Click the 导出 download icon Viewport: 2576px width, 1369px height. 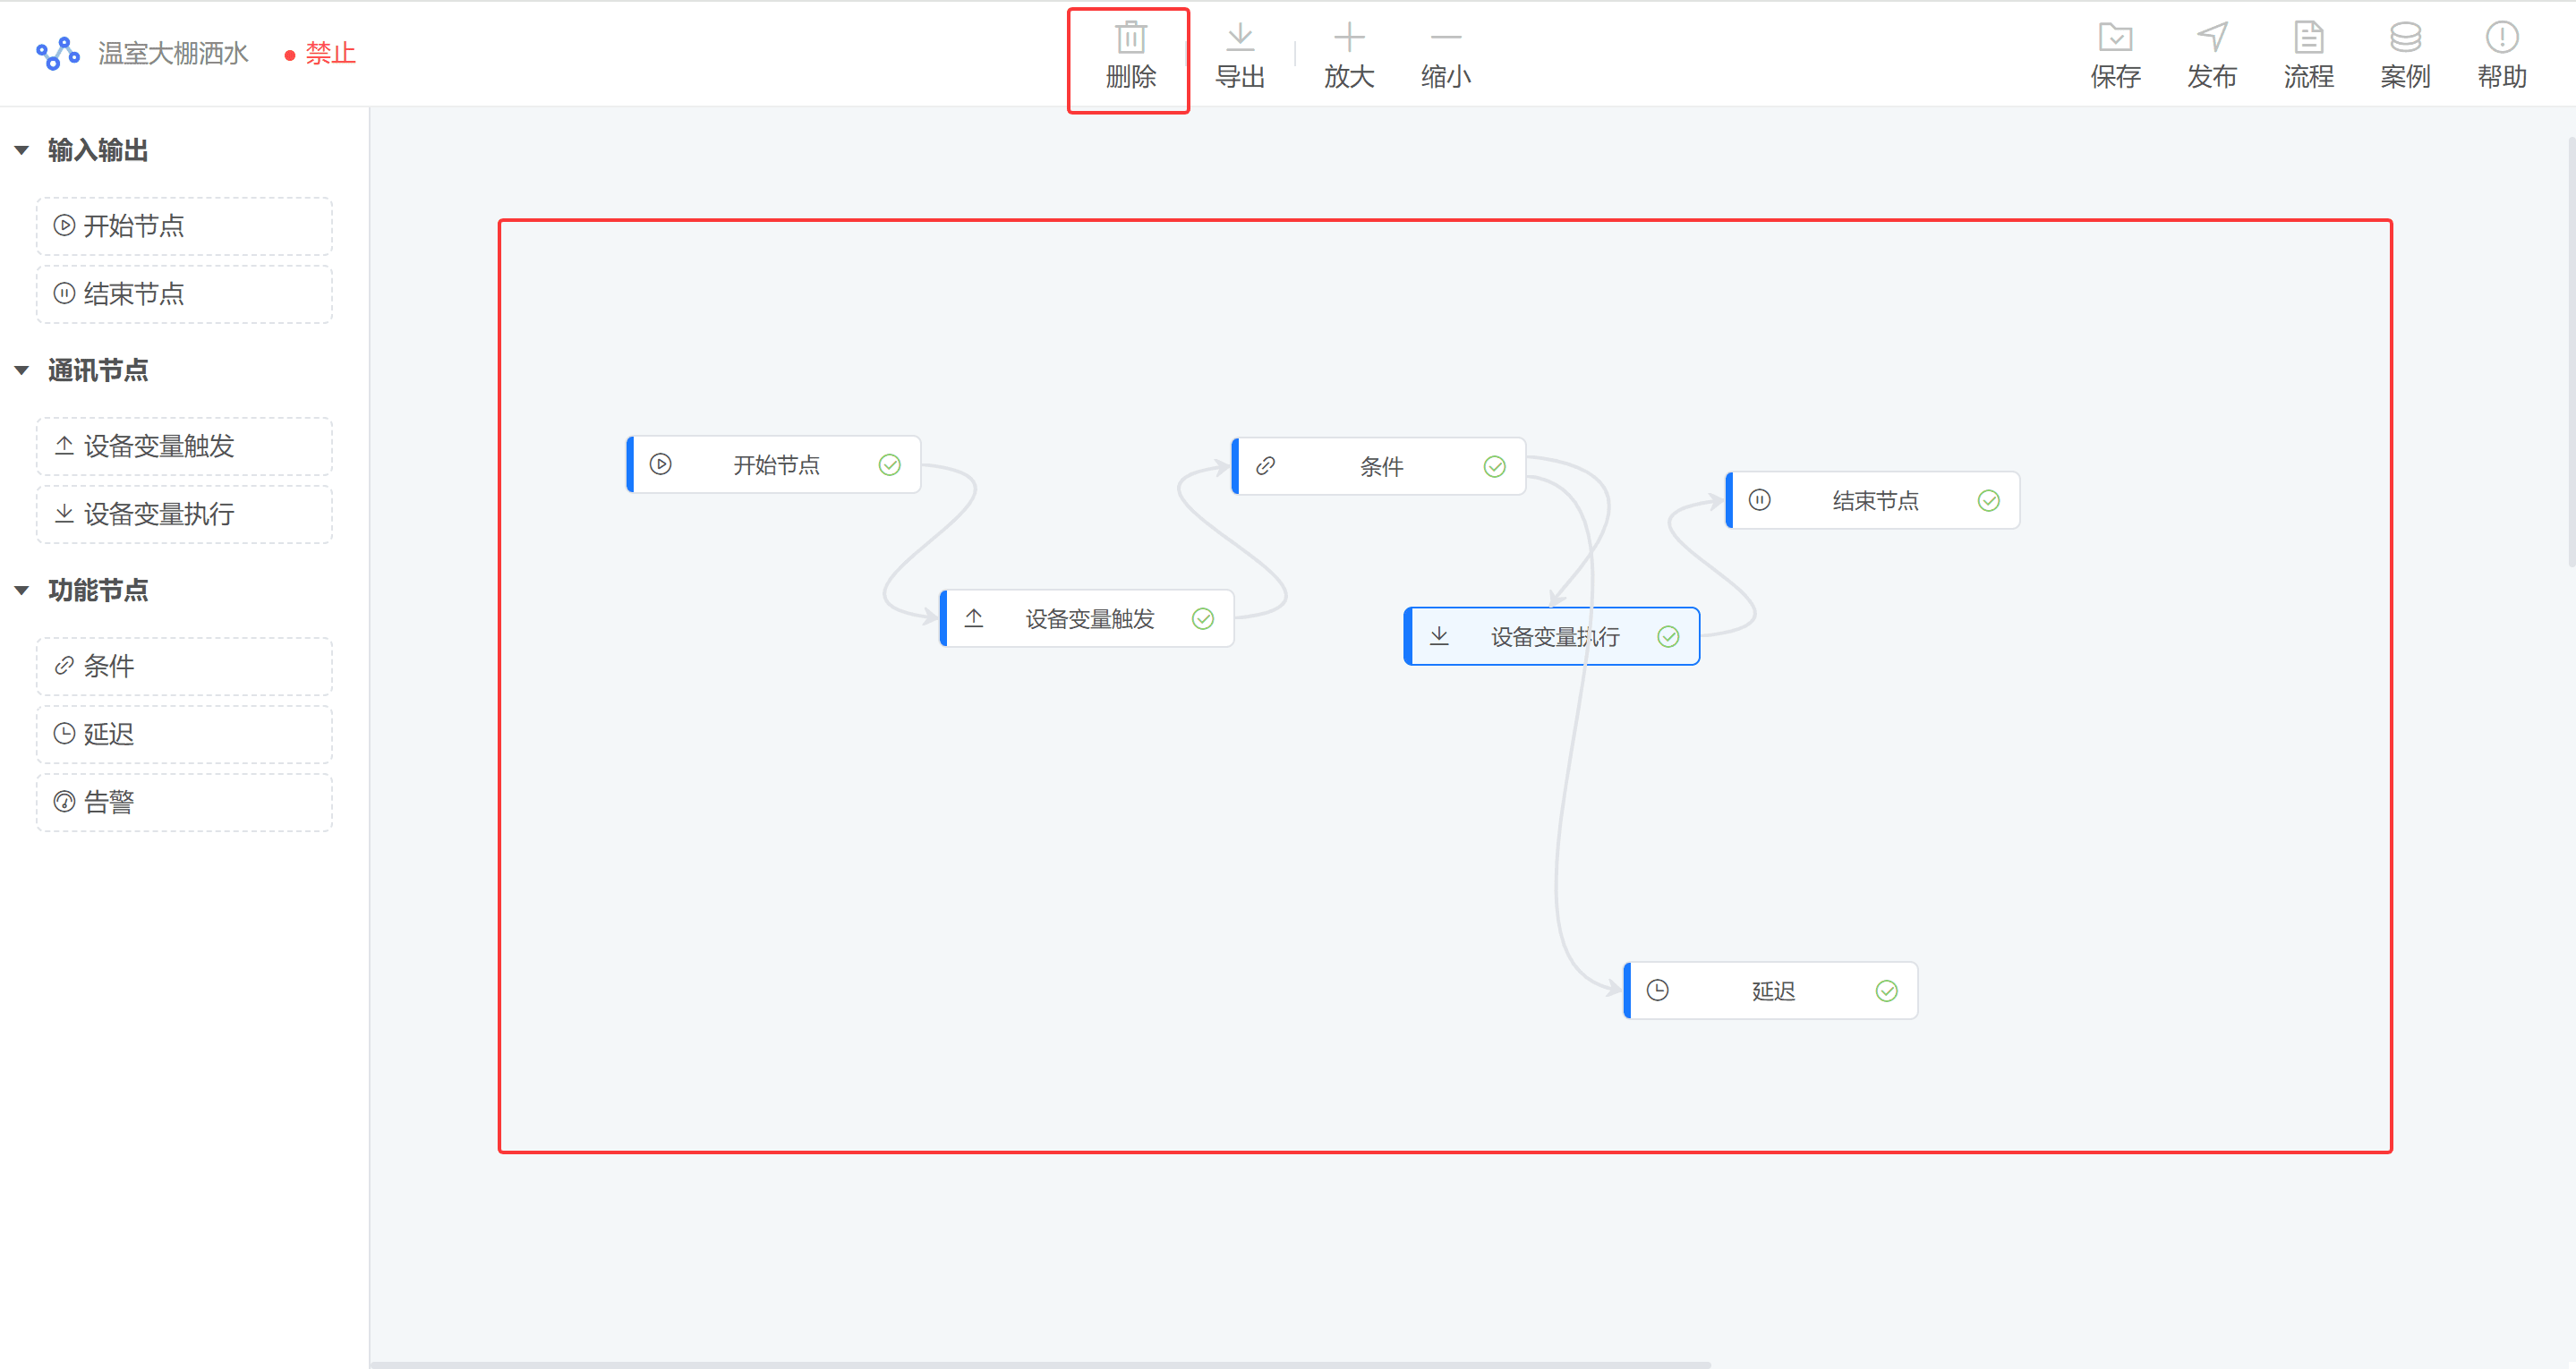click(1240, 38)
